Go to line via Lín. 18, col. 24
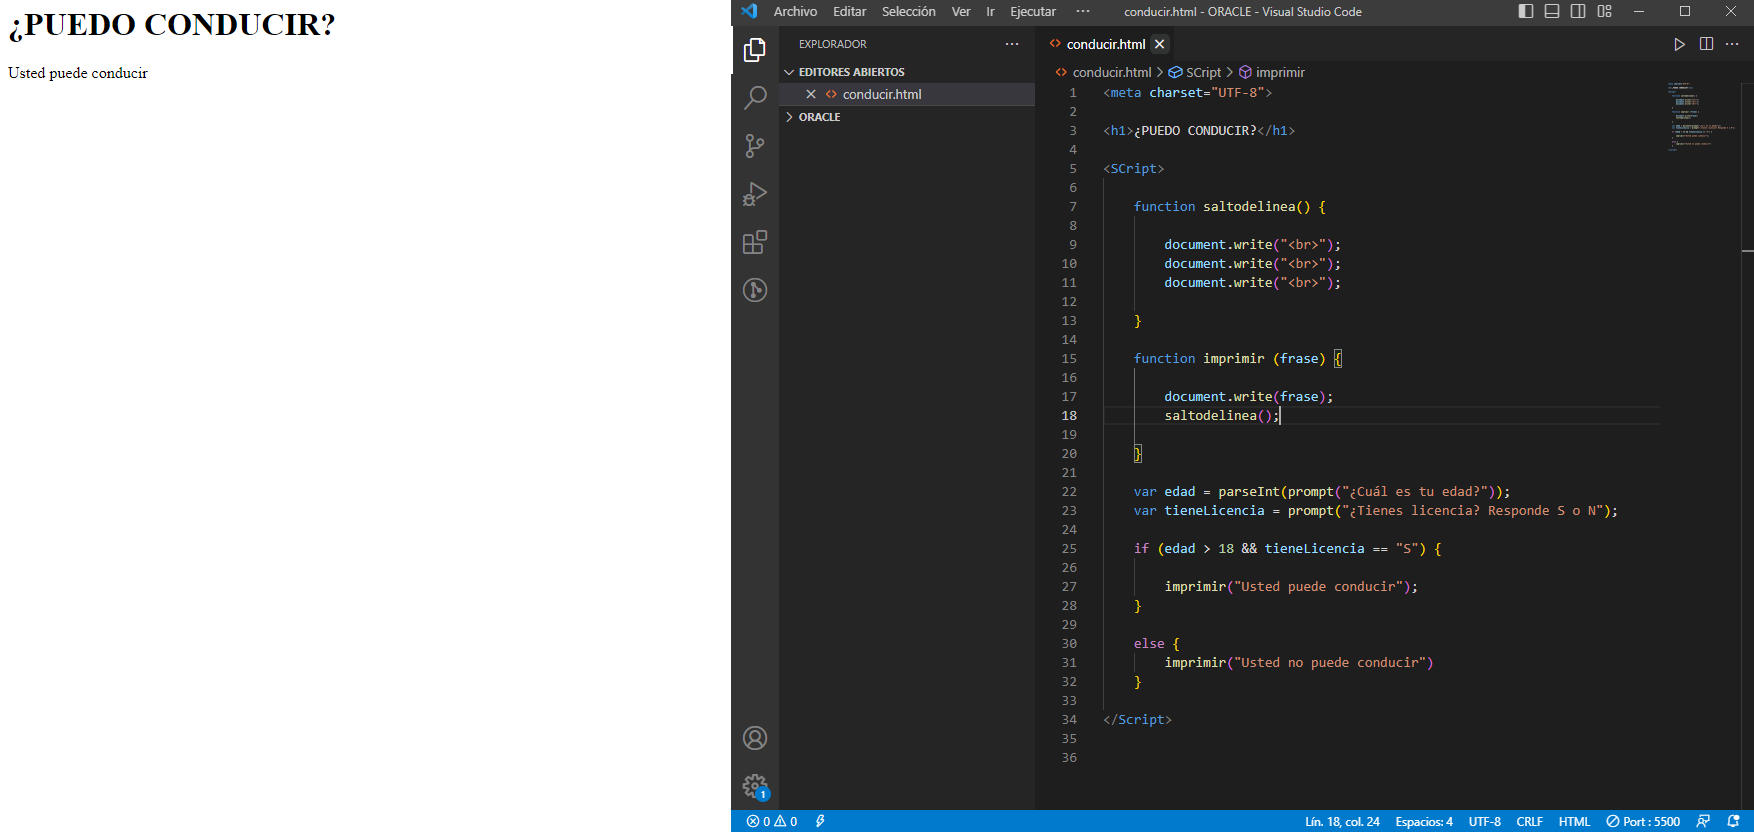Viewport: 1754px width, 834px height. (x=1342, y=822)
